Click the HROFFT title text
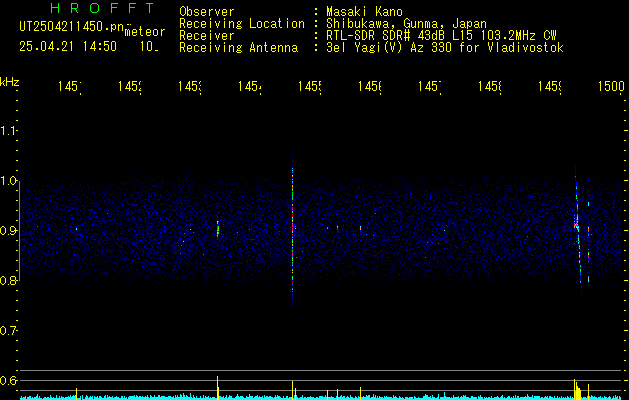 point(103,8)
